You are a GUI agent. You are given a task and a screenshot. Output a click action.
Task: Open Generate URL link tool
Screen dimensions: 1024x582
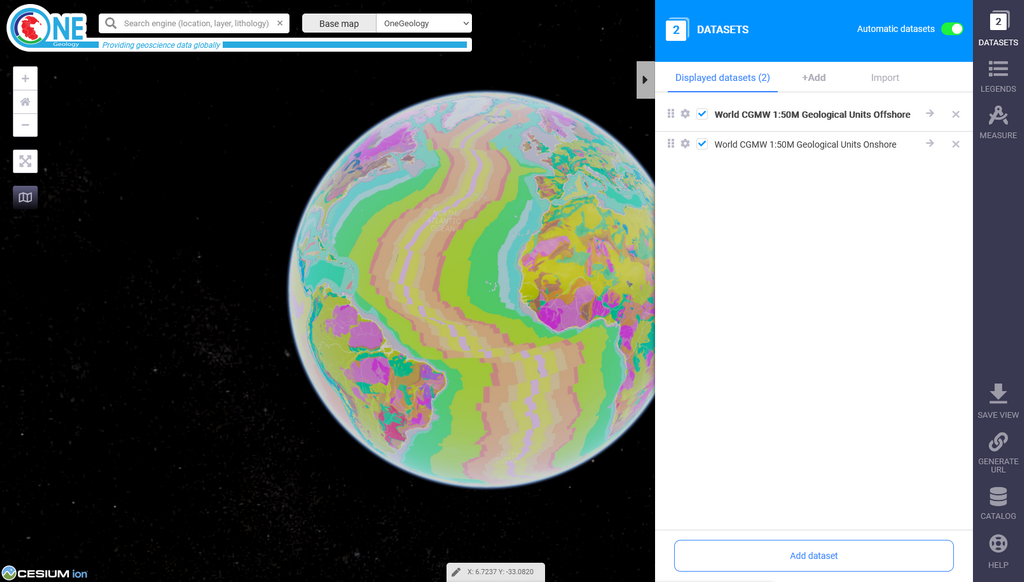[997, 448]
